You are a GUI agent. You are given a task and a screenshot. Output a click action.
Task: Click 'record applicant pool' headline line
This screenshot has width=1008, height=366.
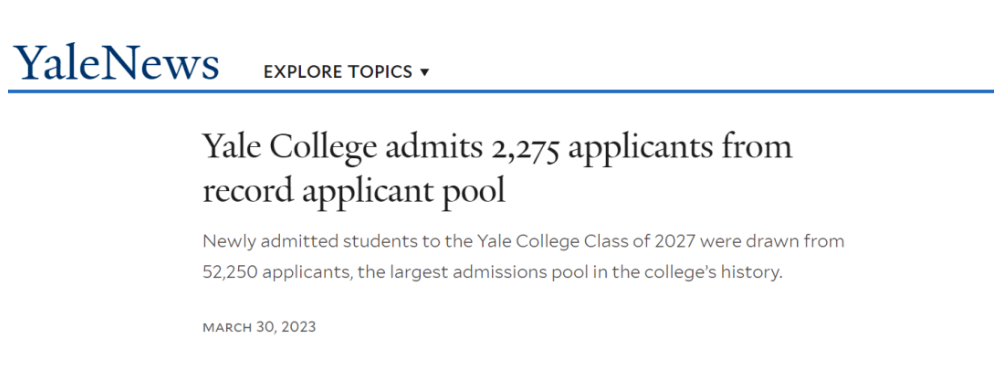coord(354,191)
